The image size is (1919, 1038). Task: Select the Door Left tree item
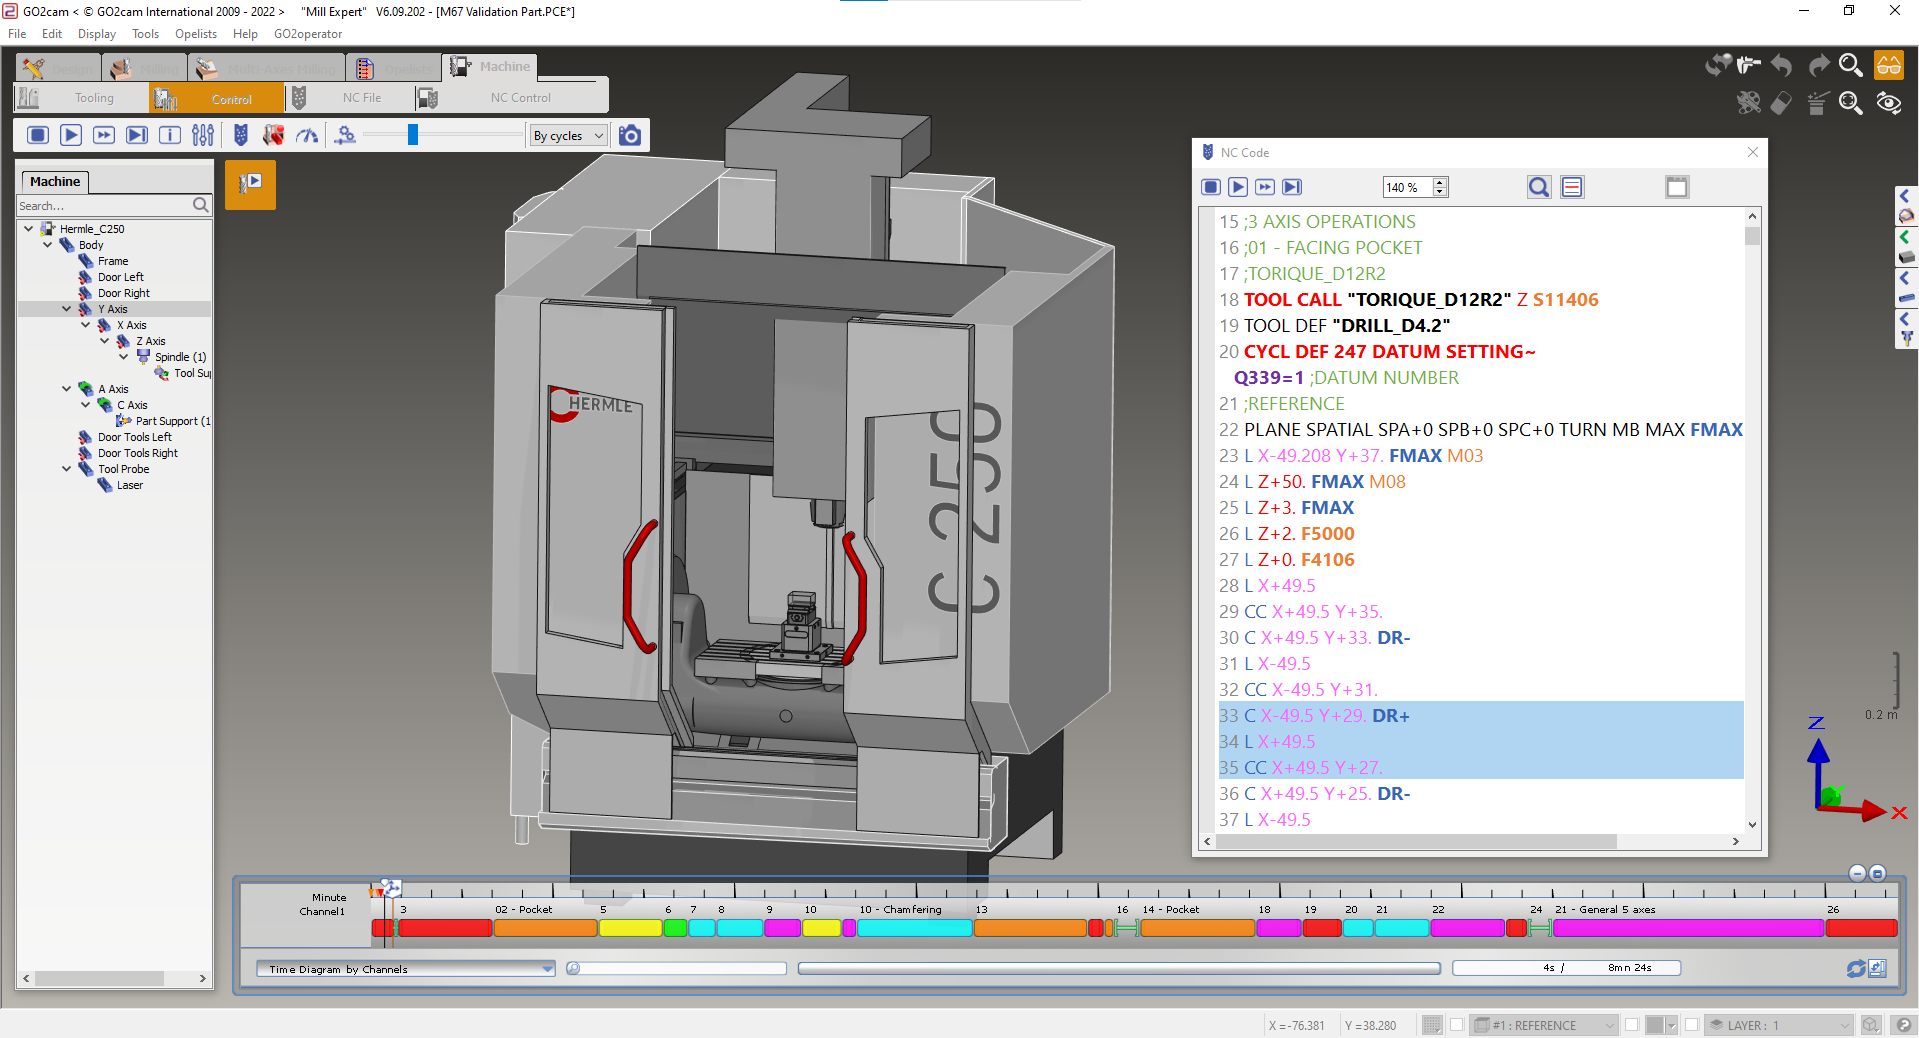tap(120, 277)
